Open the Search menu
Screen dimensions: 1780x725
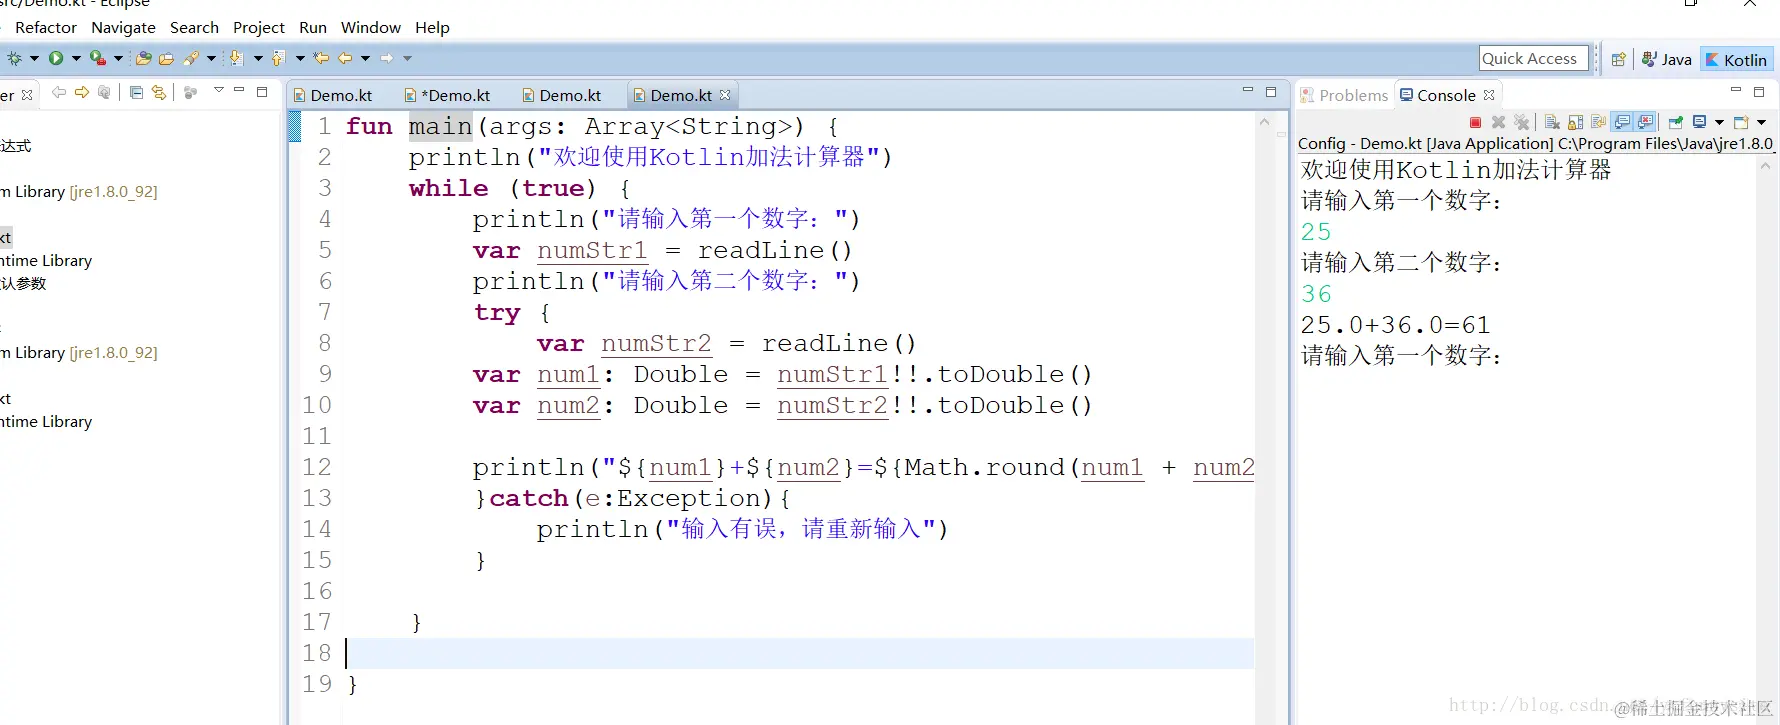click(x=194, y=27)
